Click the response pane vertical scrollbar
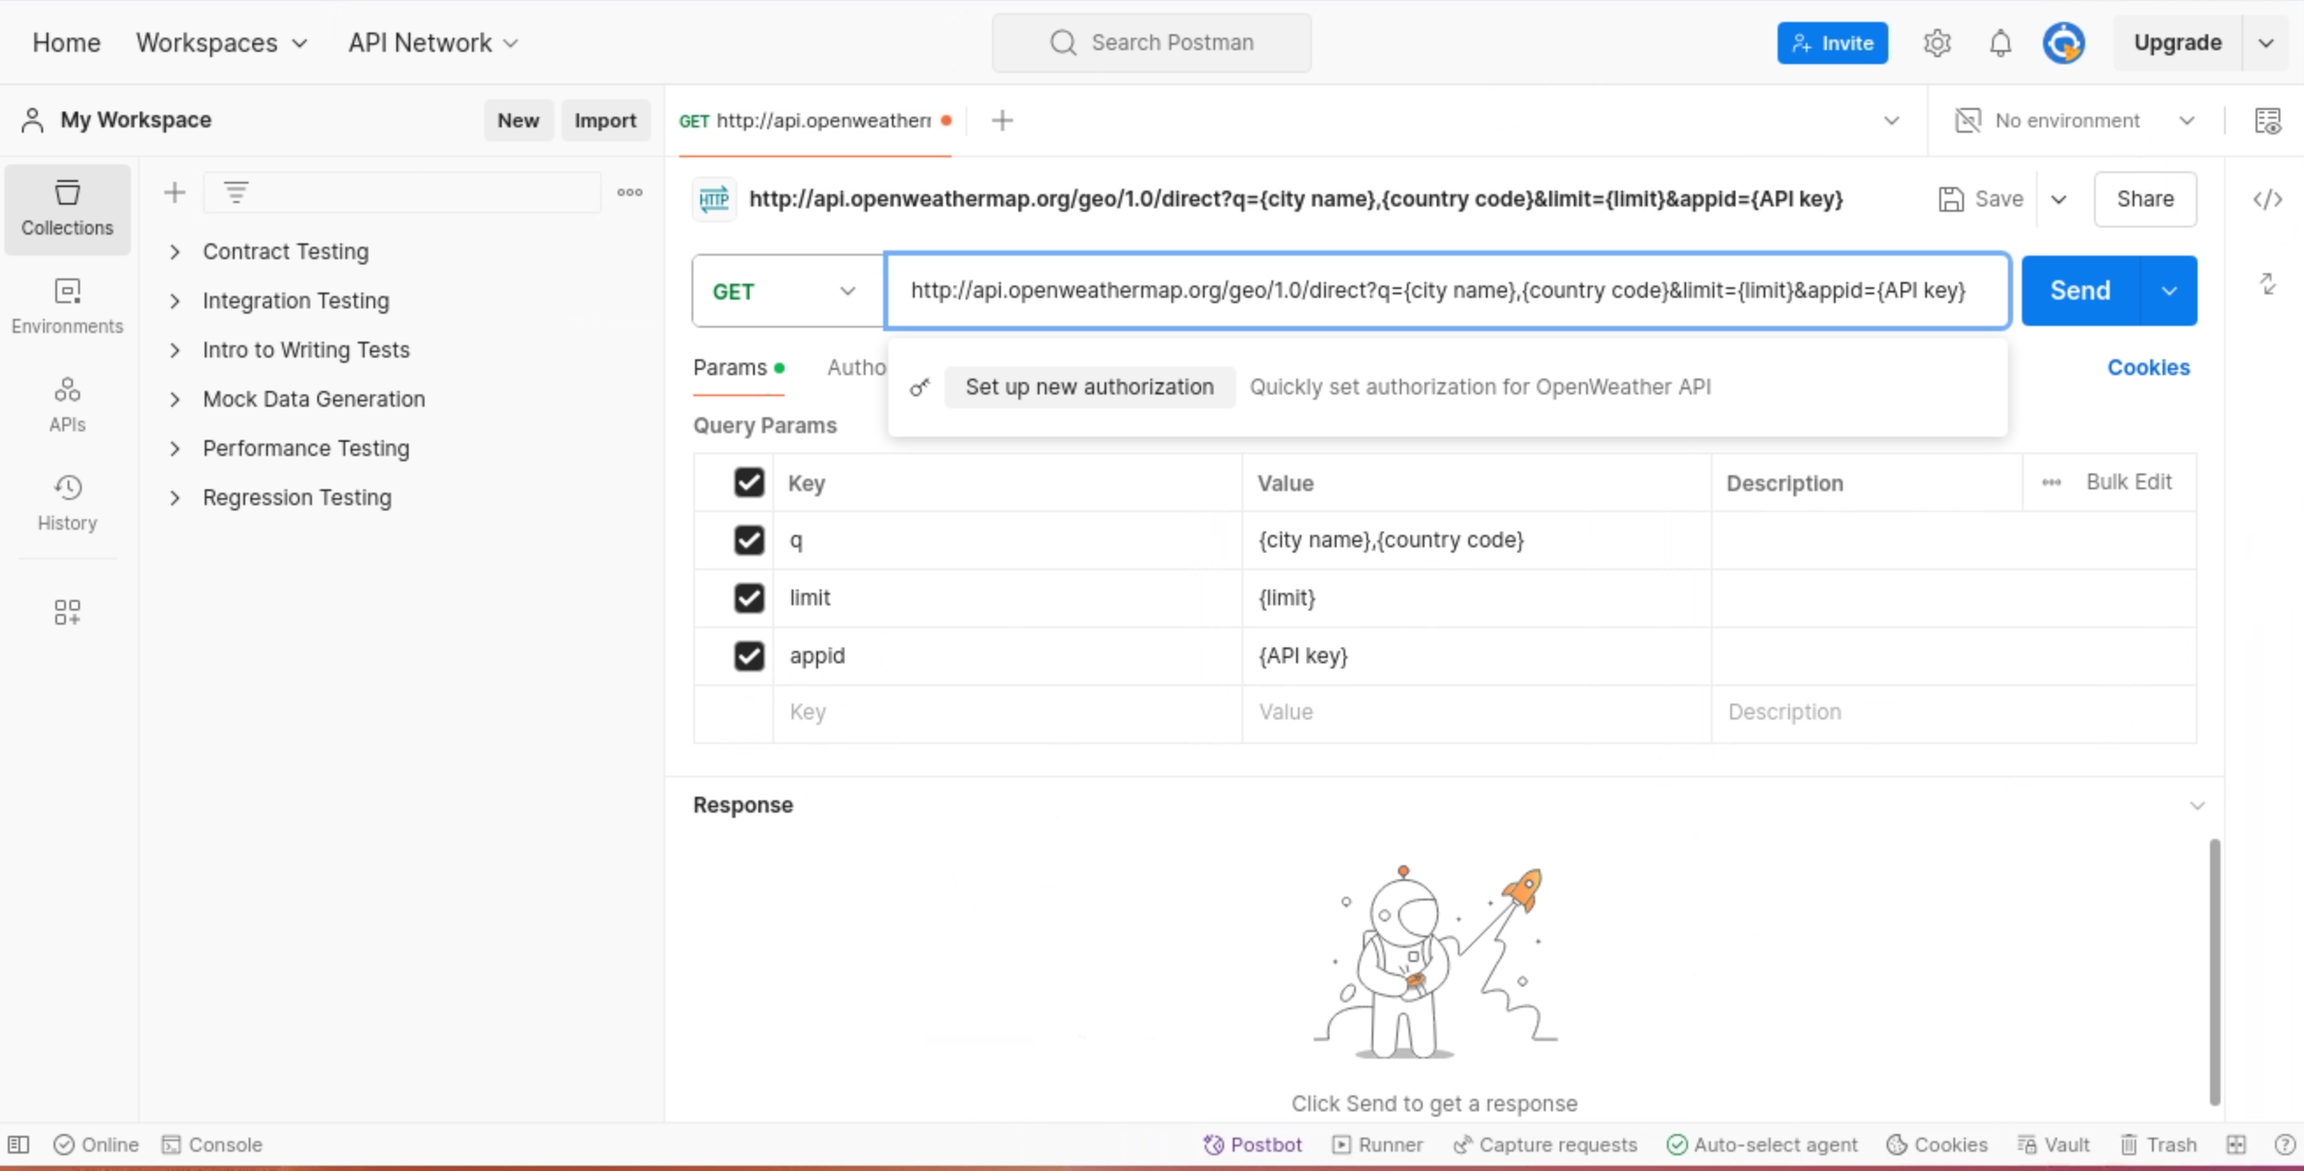The width and height of the screenshot is (2304, 1171). 2214,970
